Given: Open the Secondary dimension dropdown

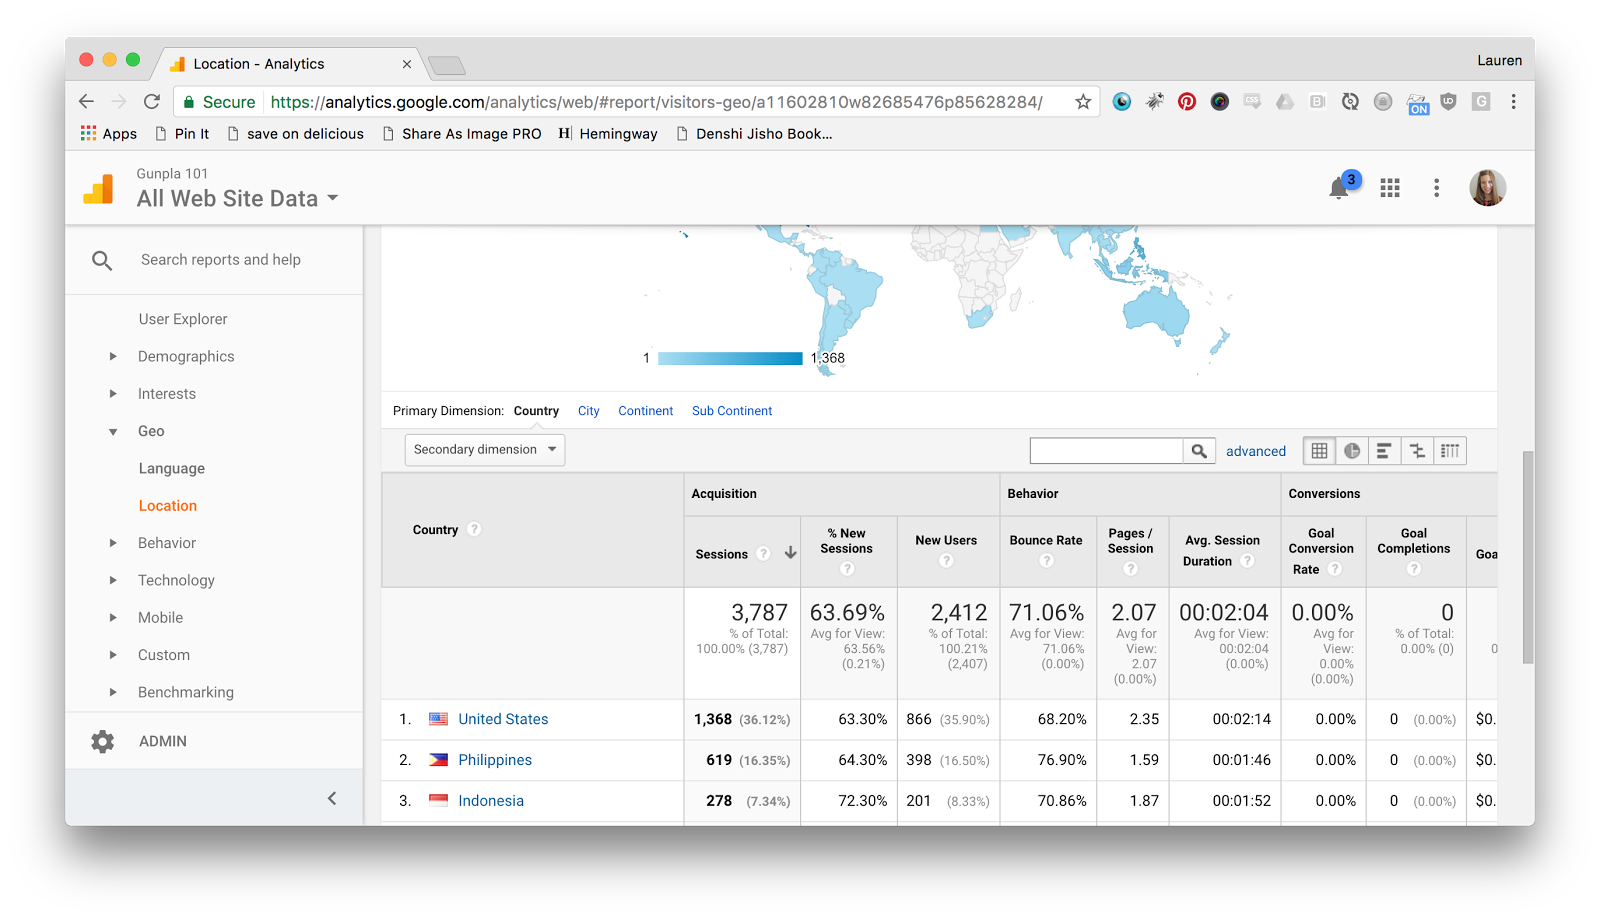Looking at the screenshot, I should pyautogui.click(x=485, y=450).
